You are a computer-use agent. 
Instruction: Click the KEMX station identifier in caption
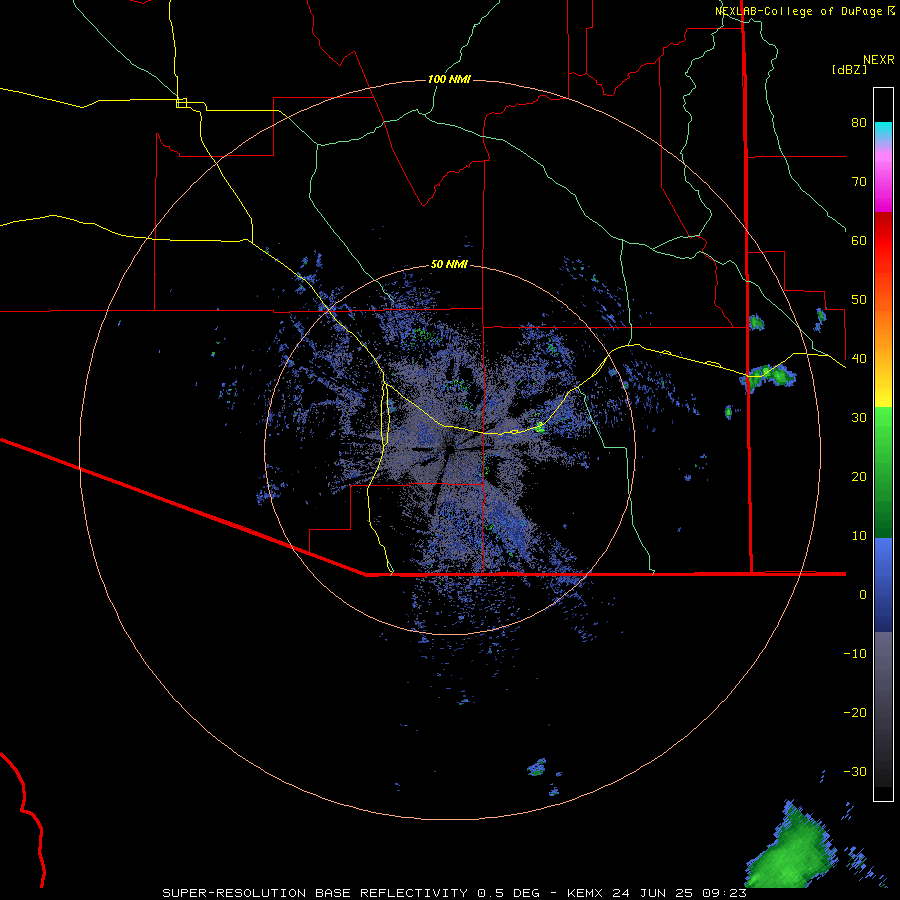(584, 893)
